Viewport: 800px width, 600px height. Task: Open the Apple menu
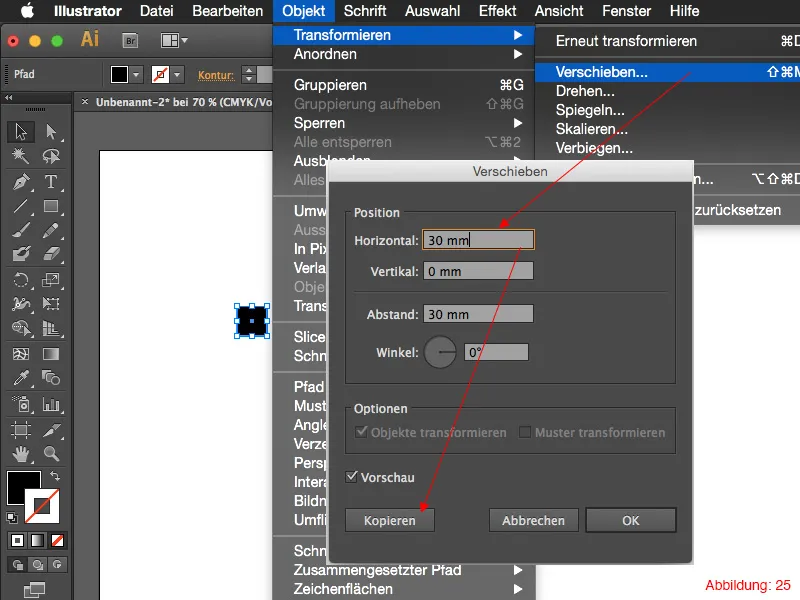[28, 11]
